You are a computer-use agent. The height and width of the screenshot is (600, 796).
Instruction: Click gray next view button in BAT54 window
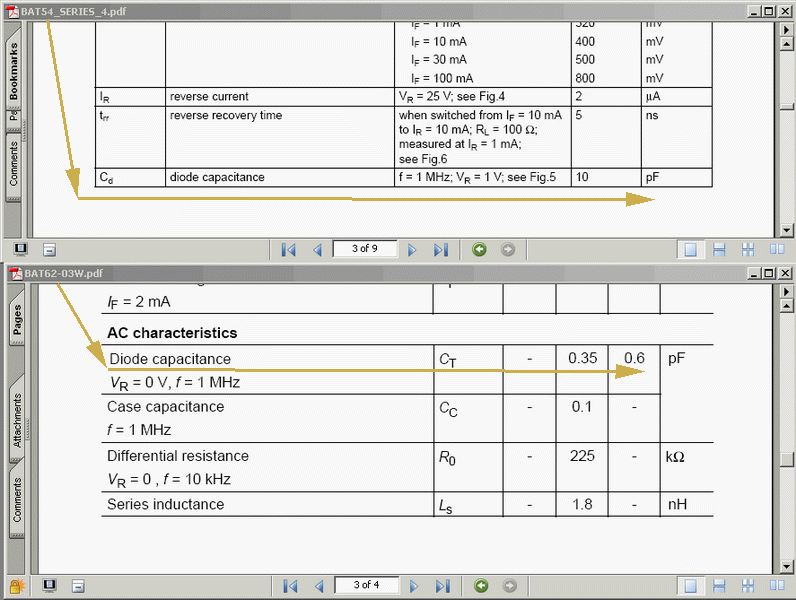508,249
